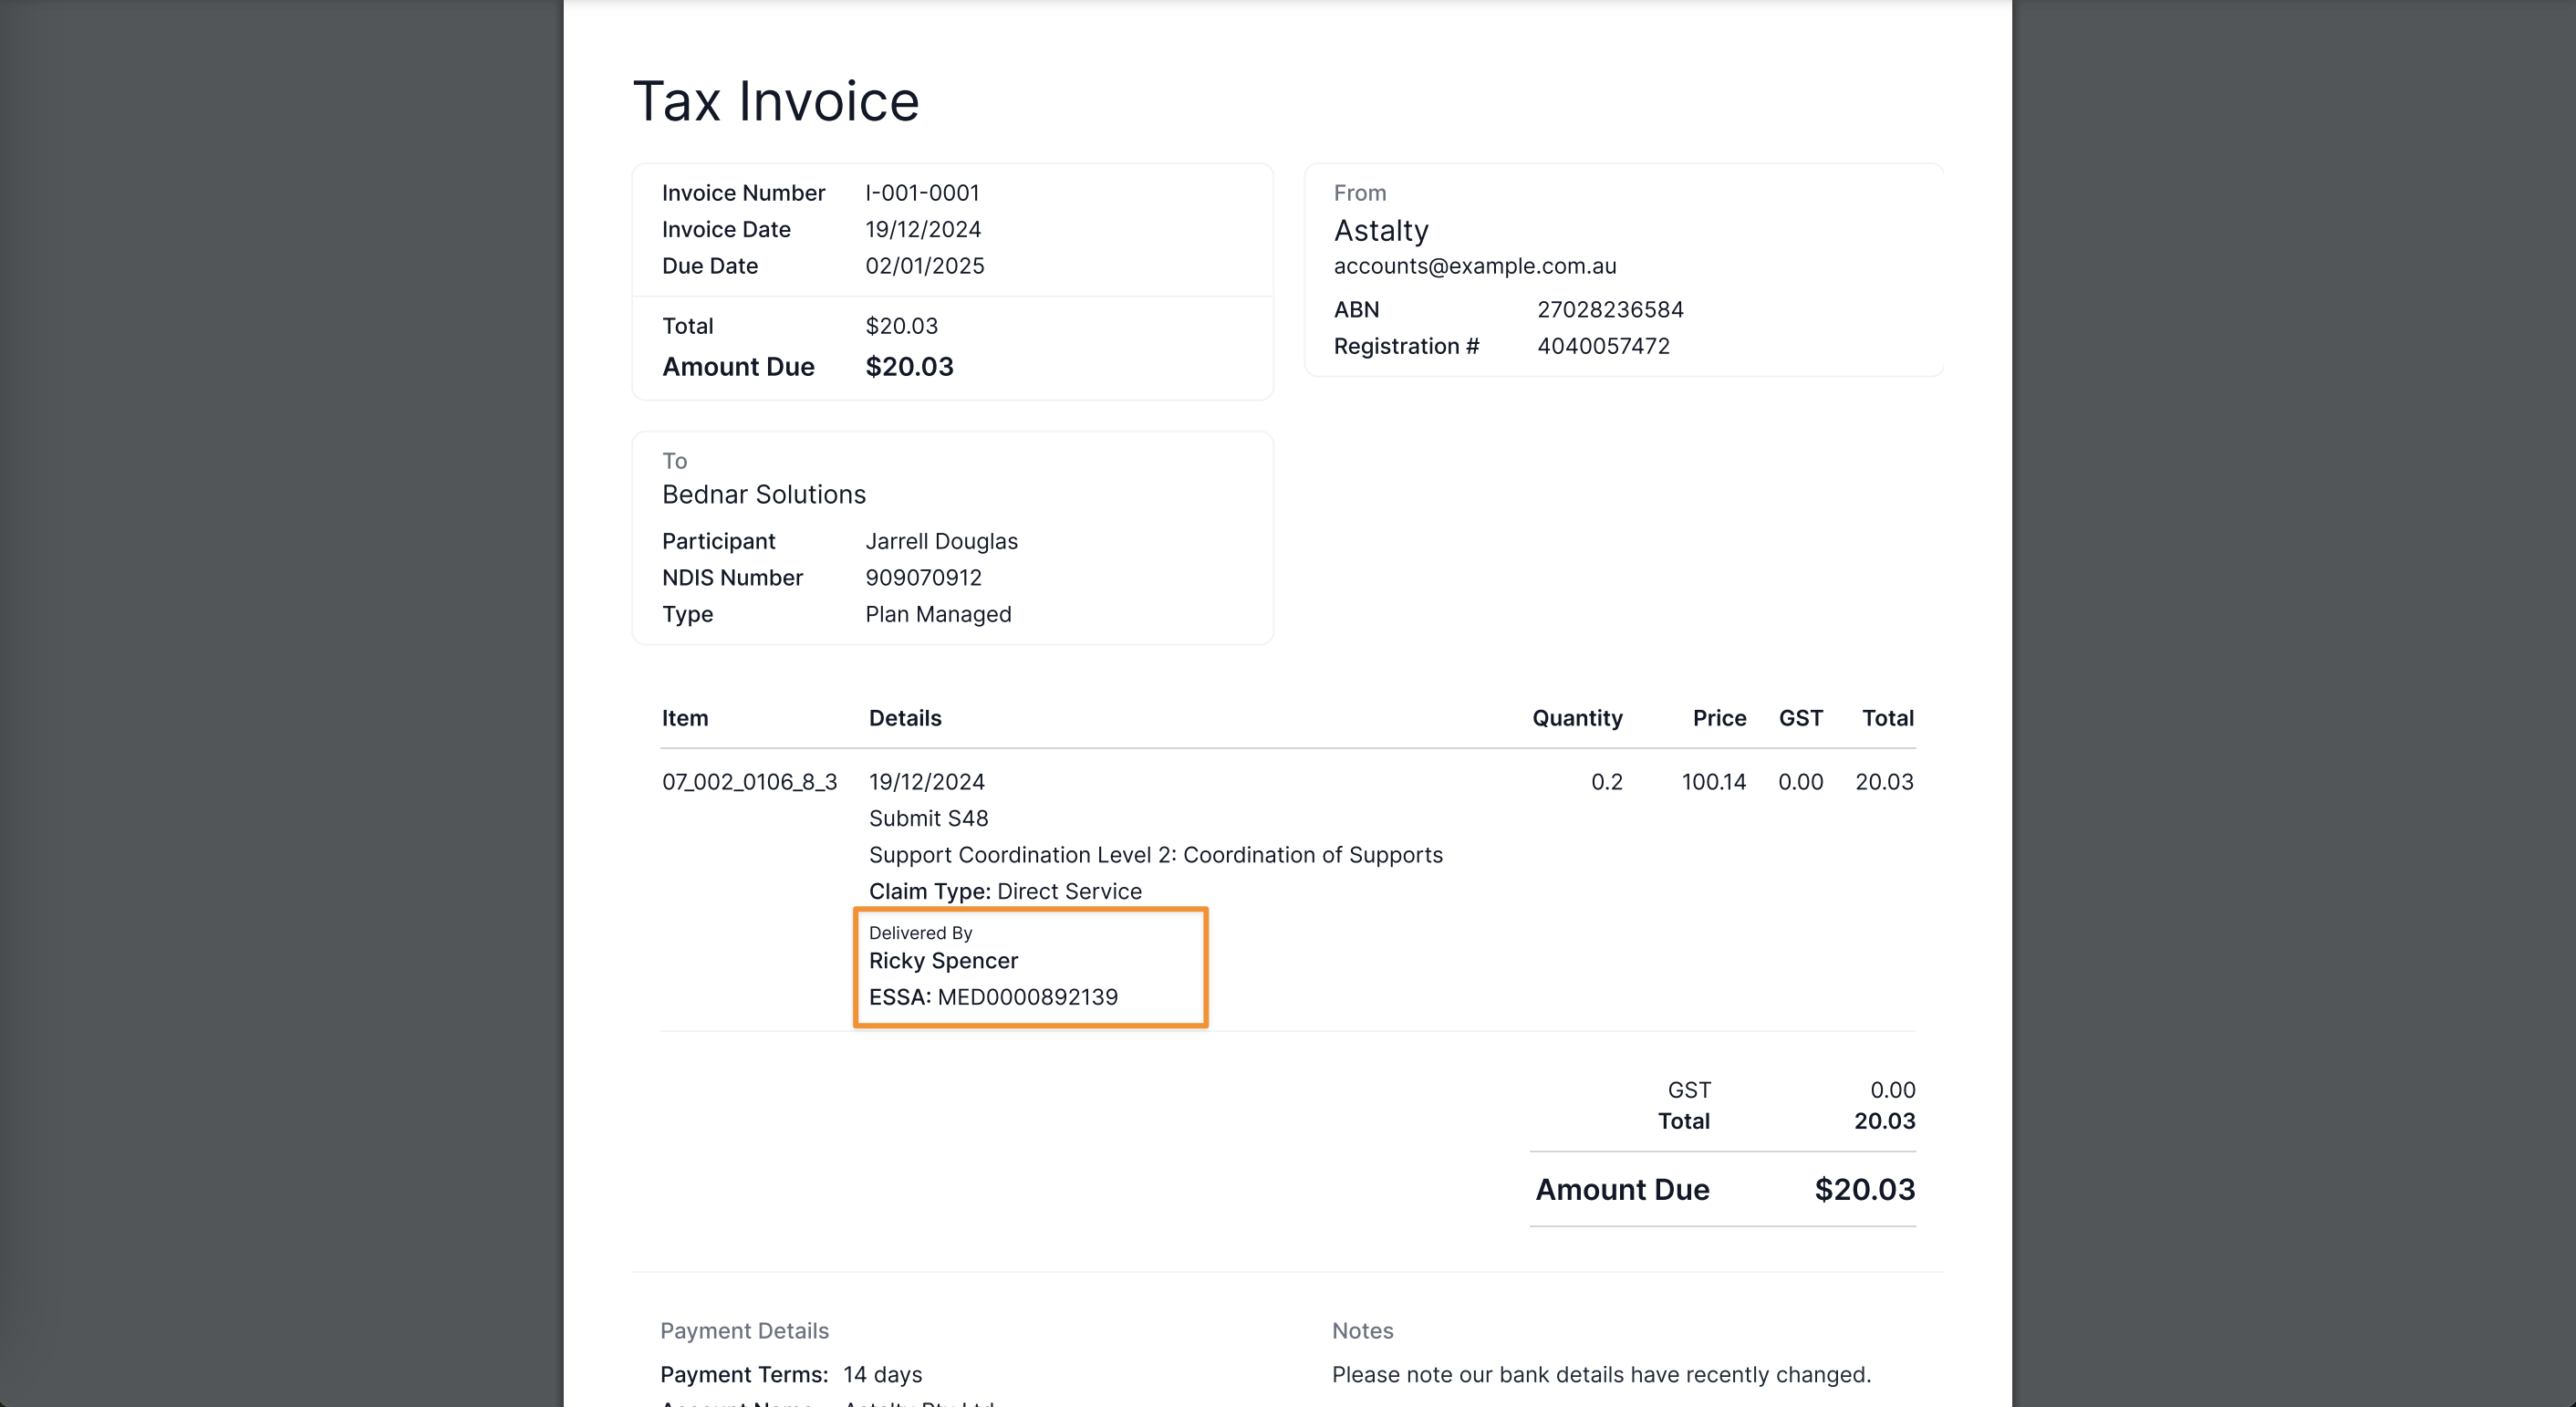Click registration number 4040057472
2576x1407 pixels.
point(1603,346)
